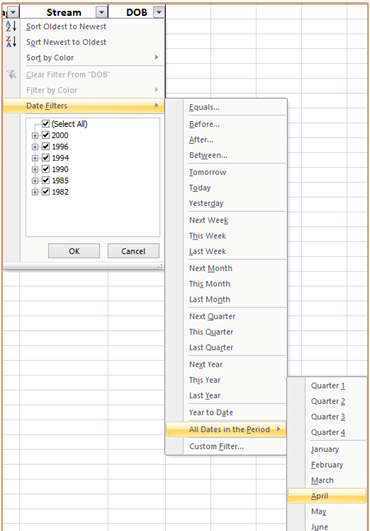Click the Sort Oldest to Newest A-Z icon
This screenshot has height=531, width=370.
[11, 26]
